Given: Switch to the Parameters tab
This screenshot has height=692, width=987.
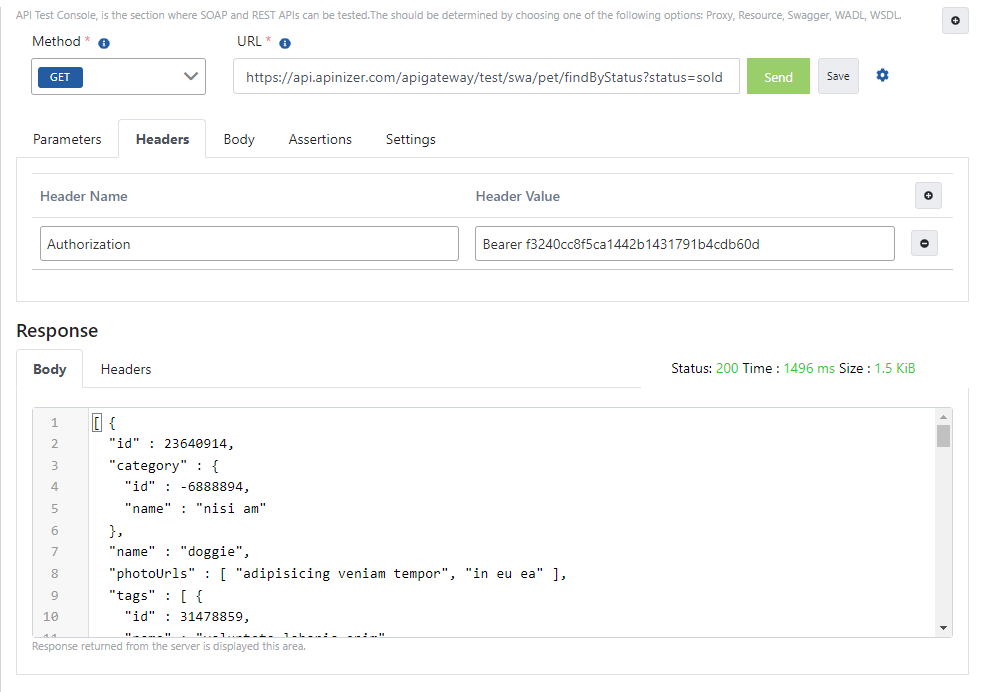Looking at the screenshot, I should pyautogui.click(x=67, y=140).
